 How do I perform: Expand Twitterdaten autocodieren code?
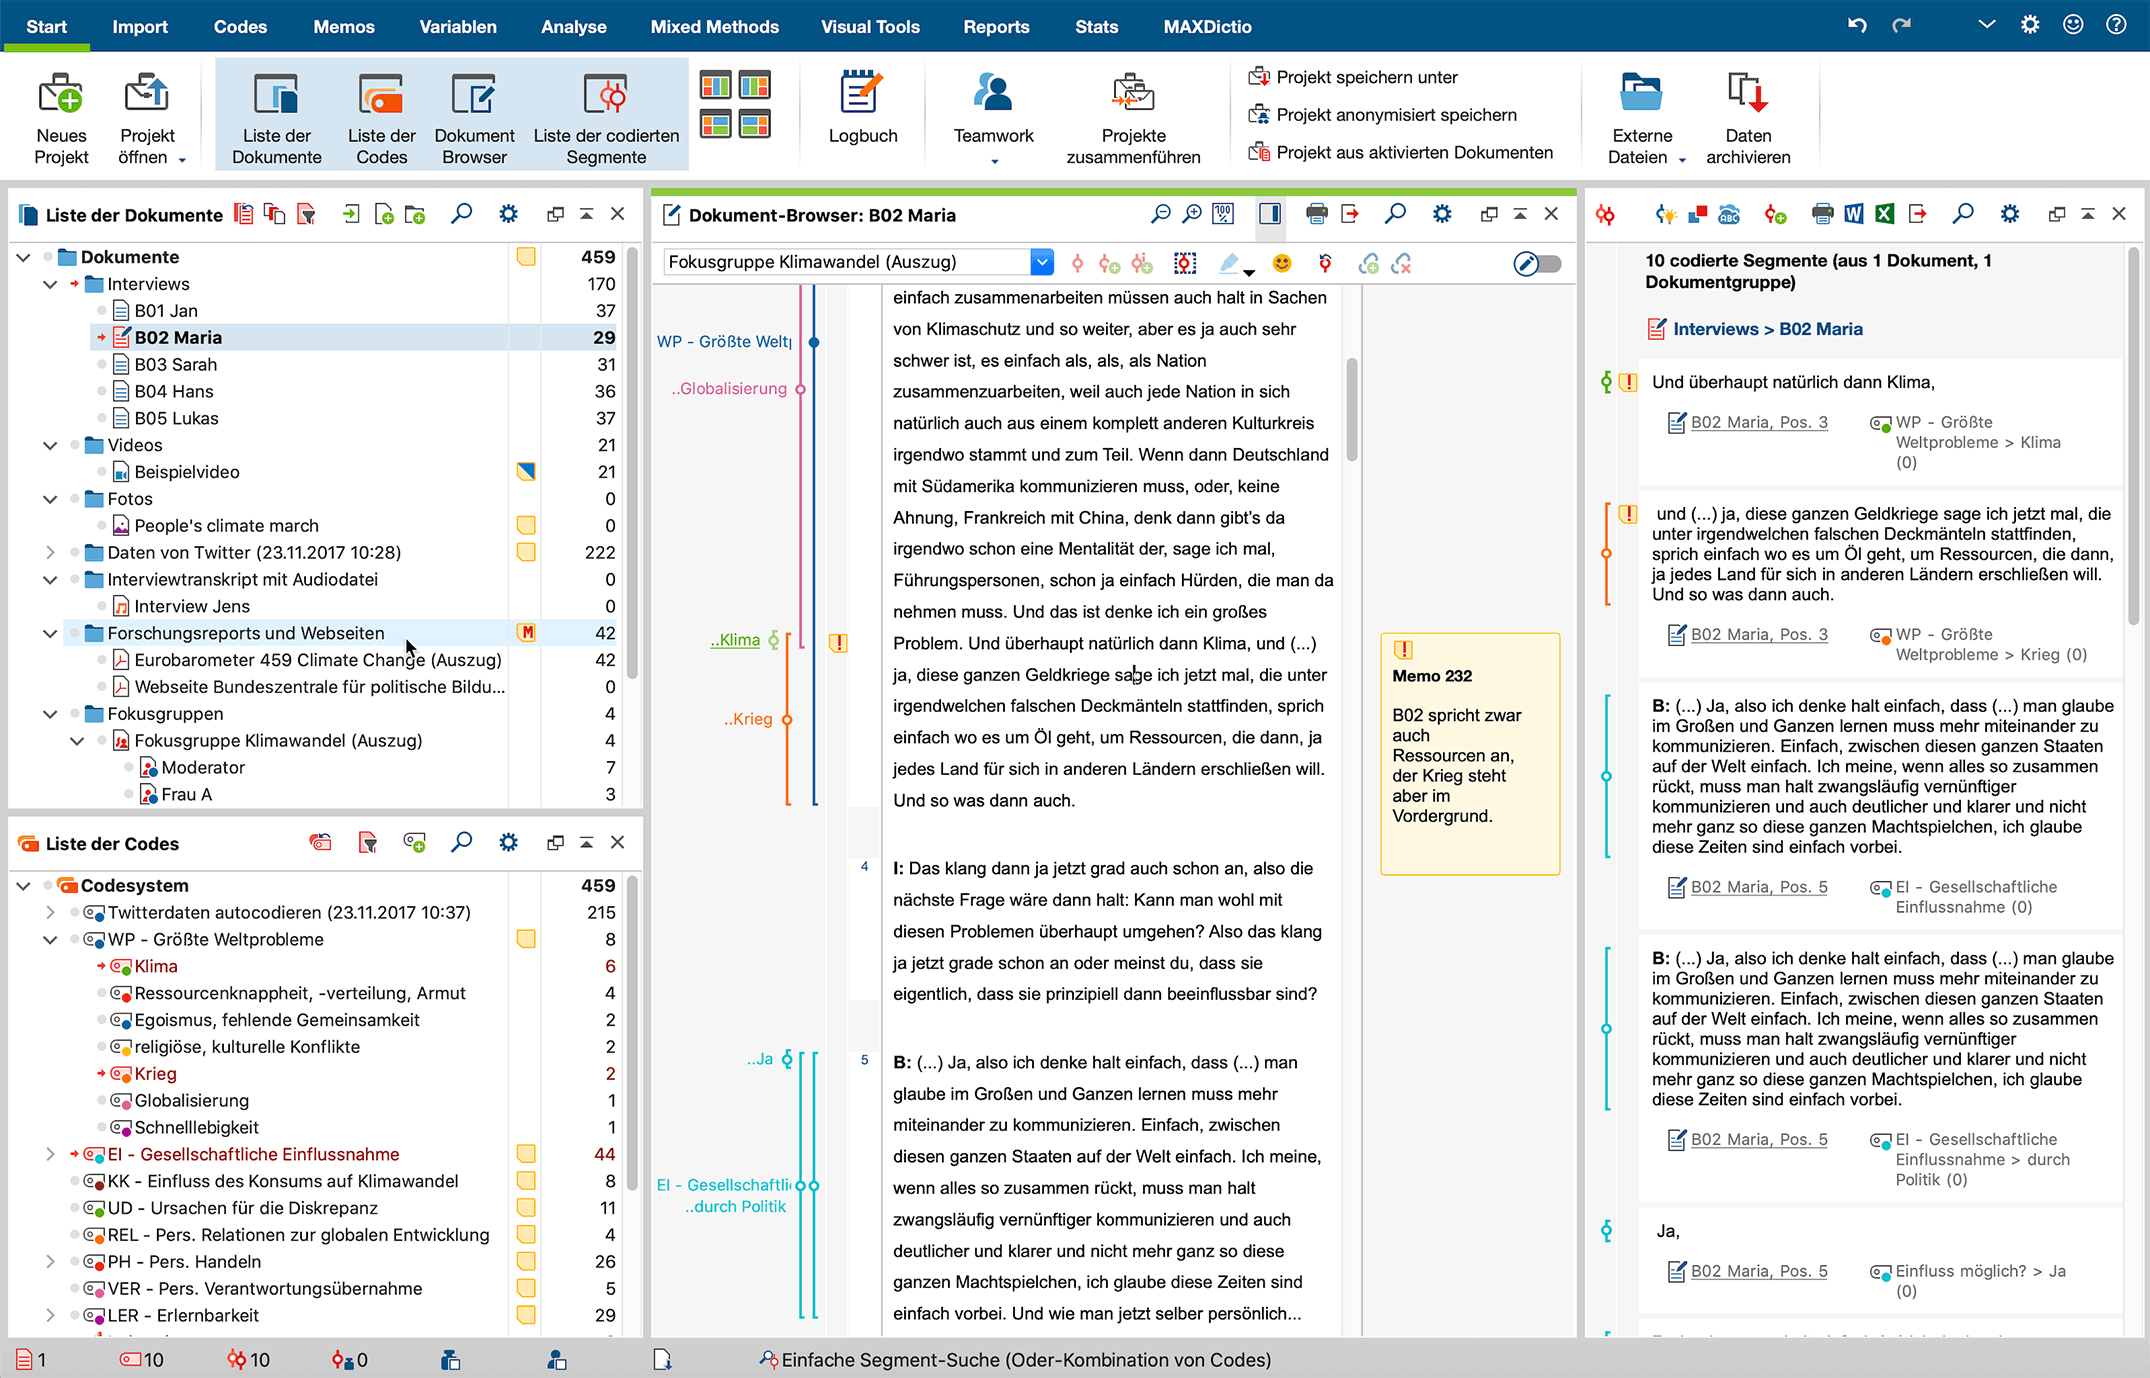click(x=50, y=913)
